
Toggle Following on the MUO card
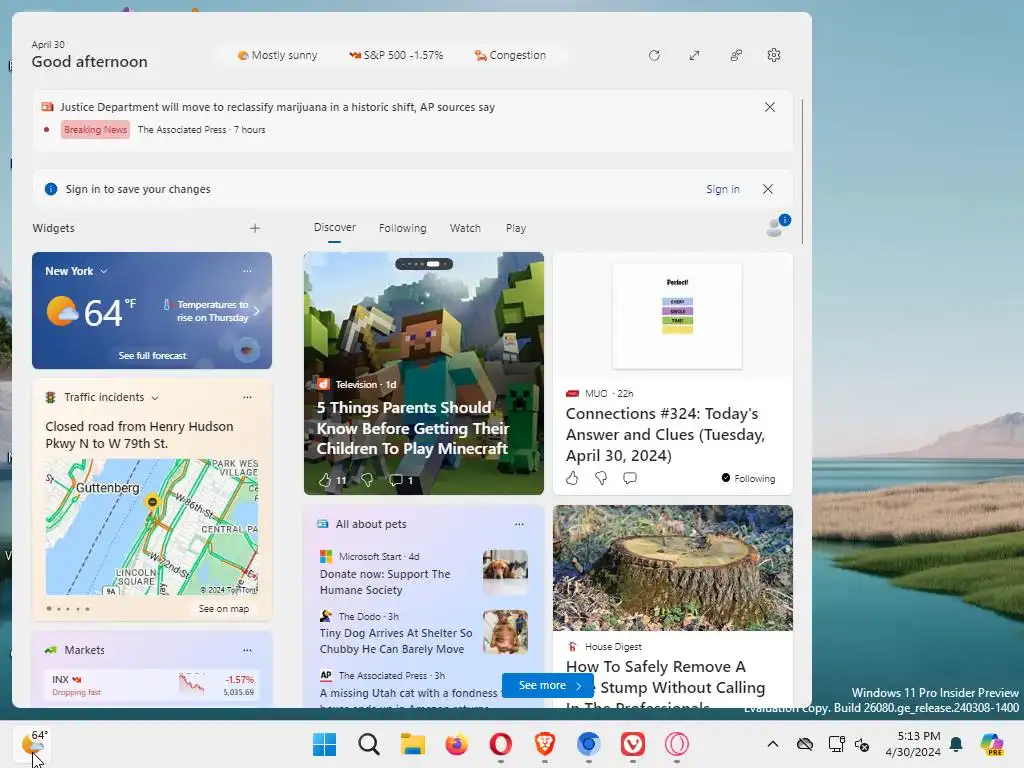coord(748,478)
